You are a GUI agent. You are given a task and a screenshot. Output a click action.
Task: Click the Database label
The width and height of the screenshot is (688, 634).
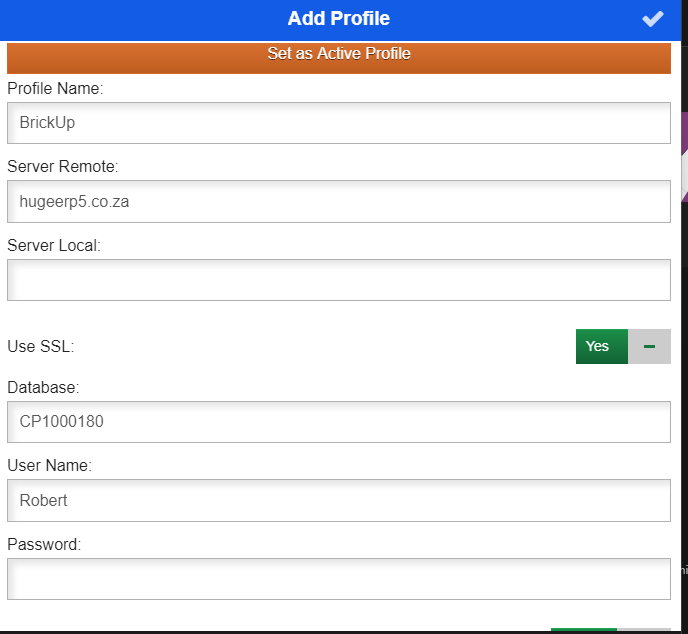pos(43,387)
